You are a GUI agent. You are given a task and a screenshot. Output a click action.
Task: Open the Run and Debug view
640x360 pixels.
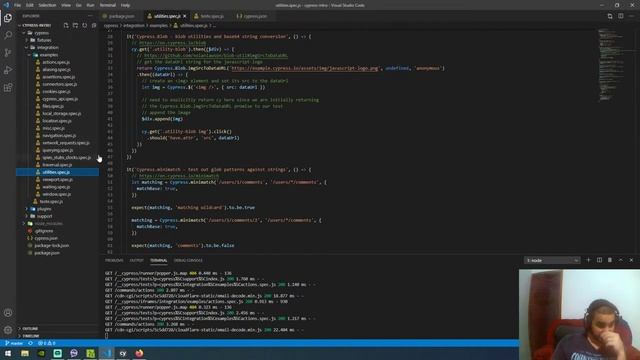(x=8, y=70)
